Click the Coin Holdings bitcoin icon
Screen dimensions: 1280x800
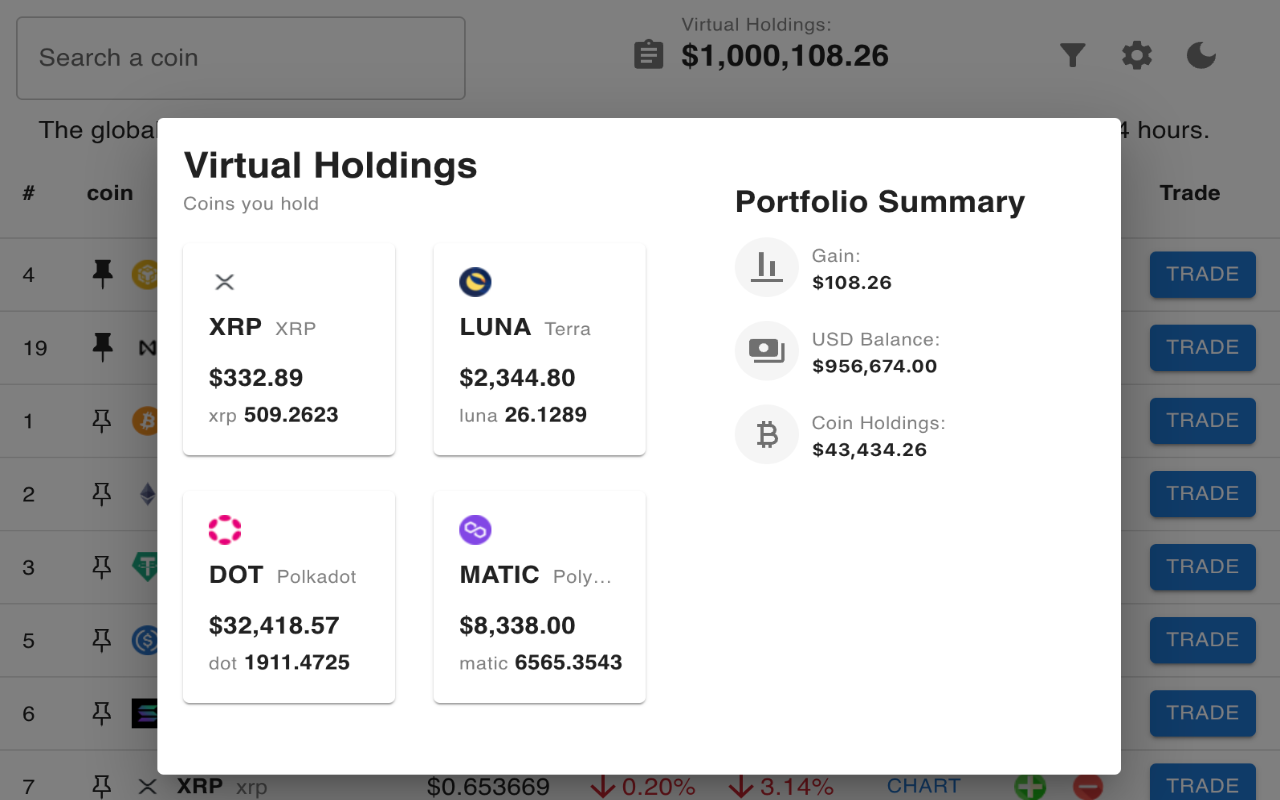coord(767,435)
